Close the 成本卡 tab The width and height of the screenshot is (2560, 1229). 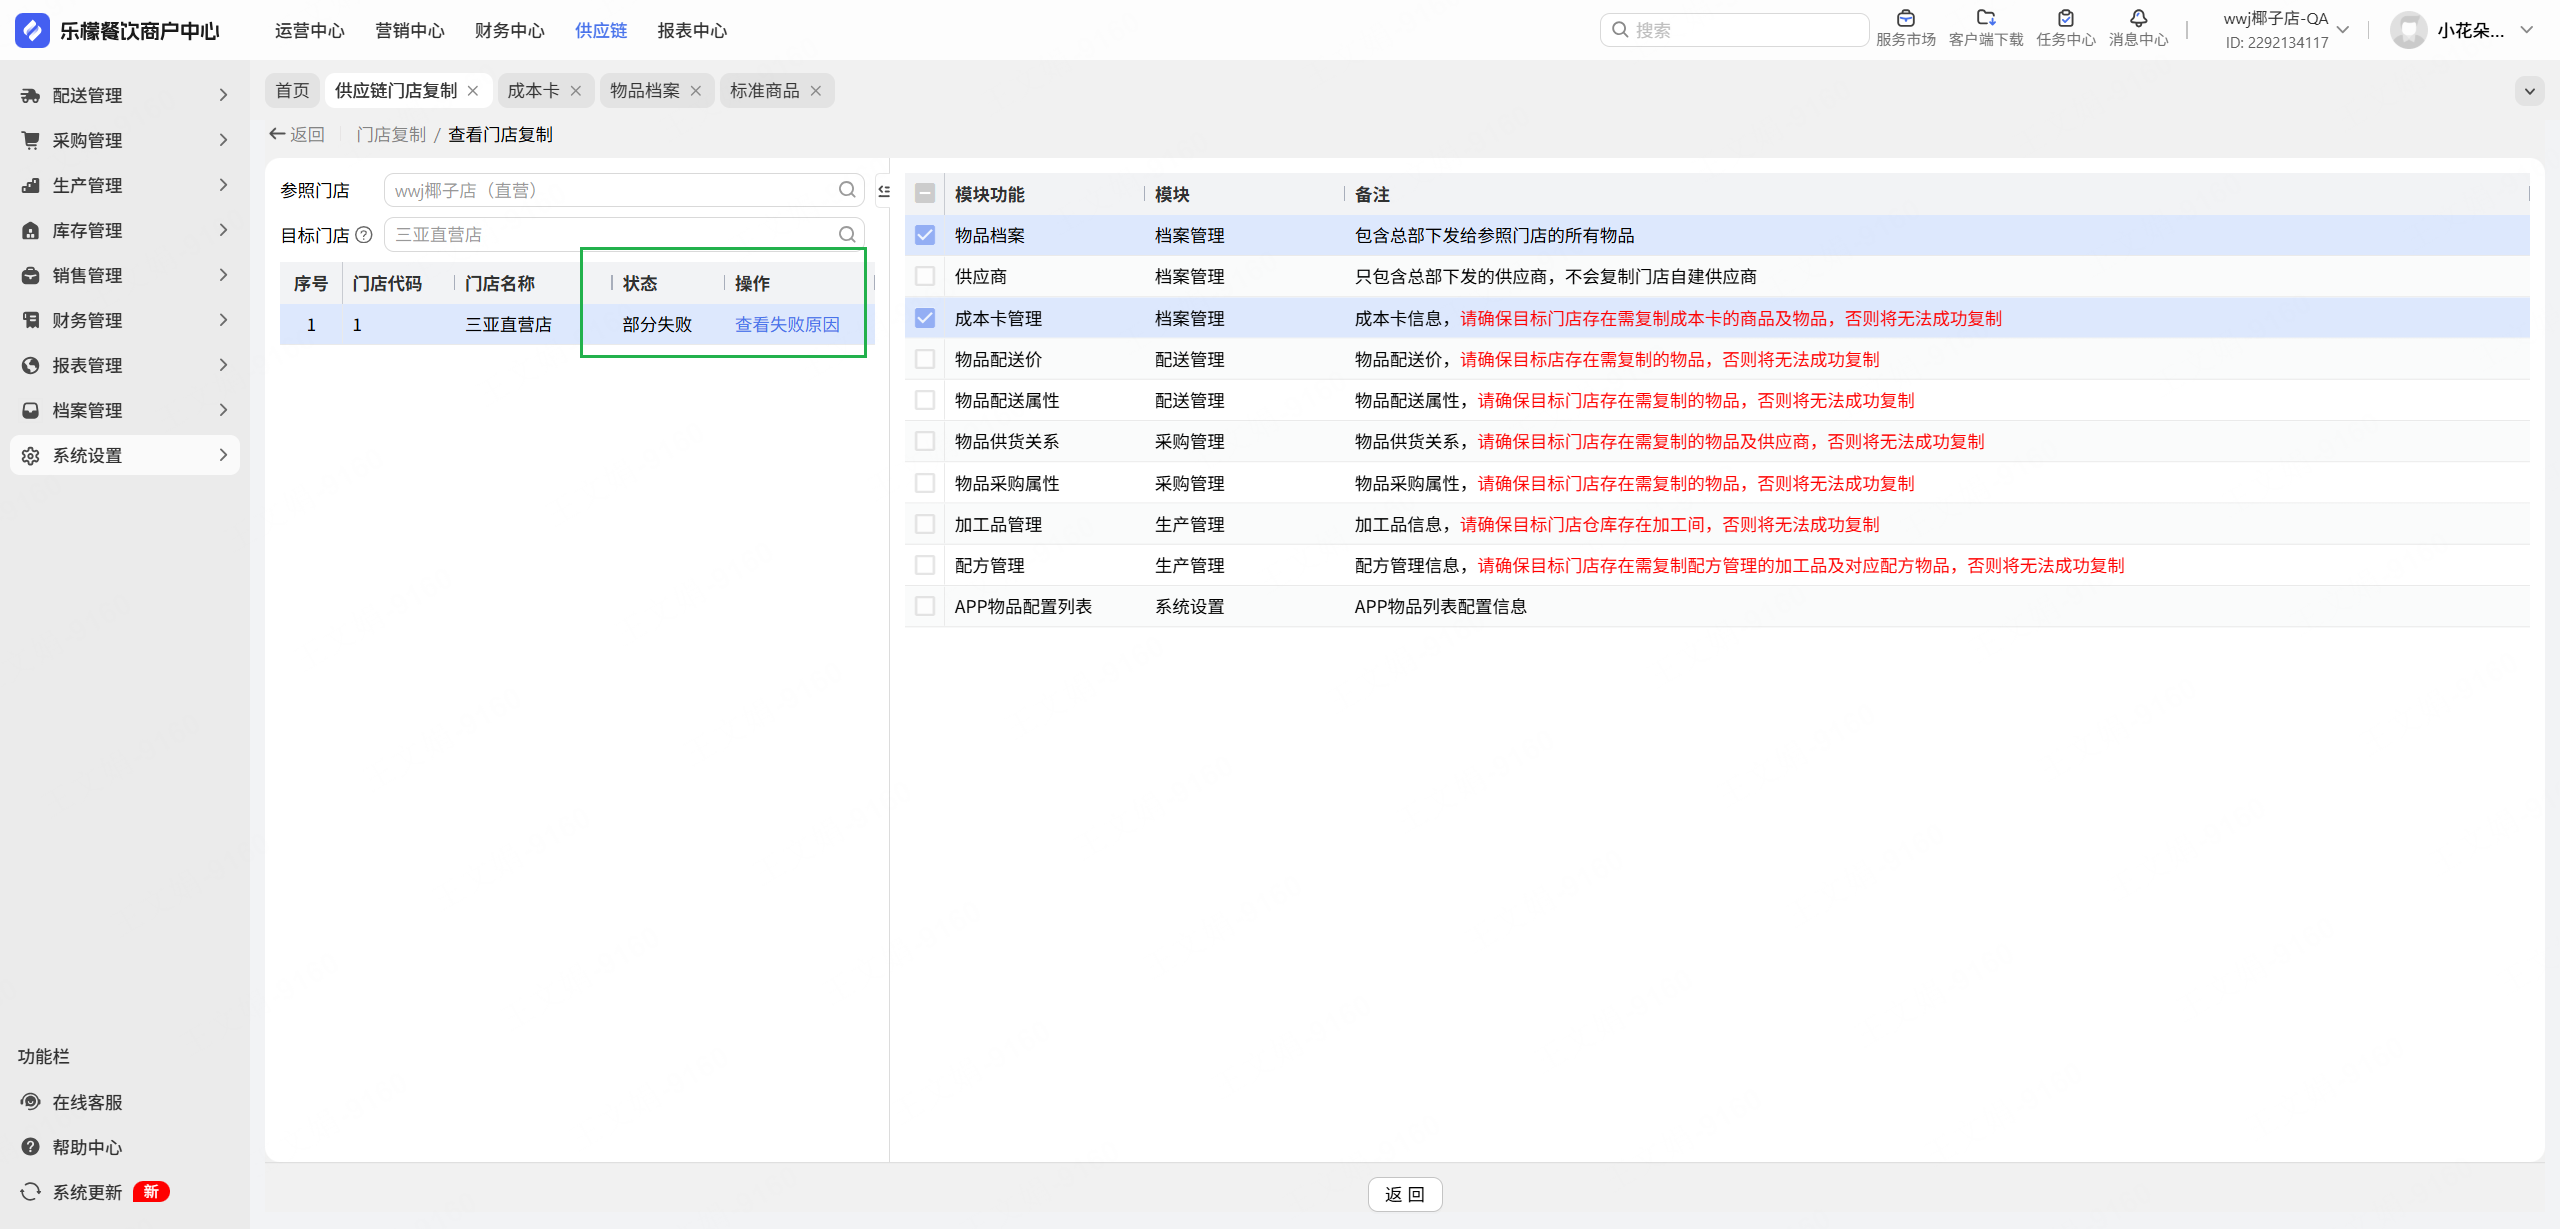point(576,91)
